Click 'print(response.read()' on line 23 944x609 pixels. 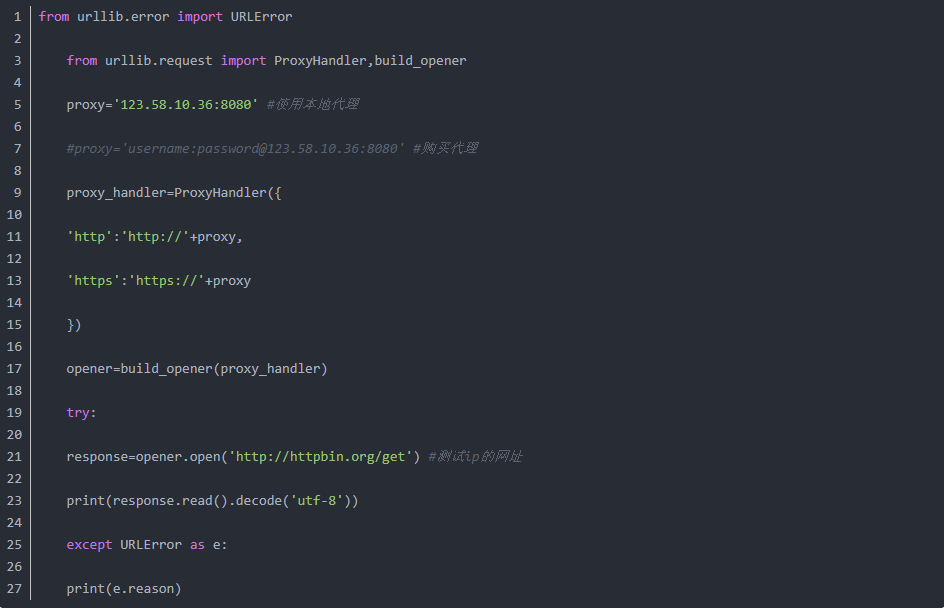pyautogui.click(x=147, y=501)
